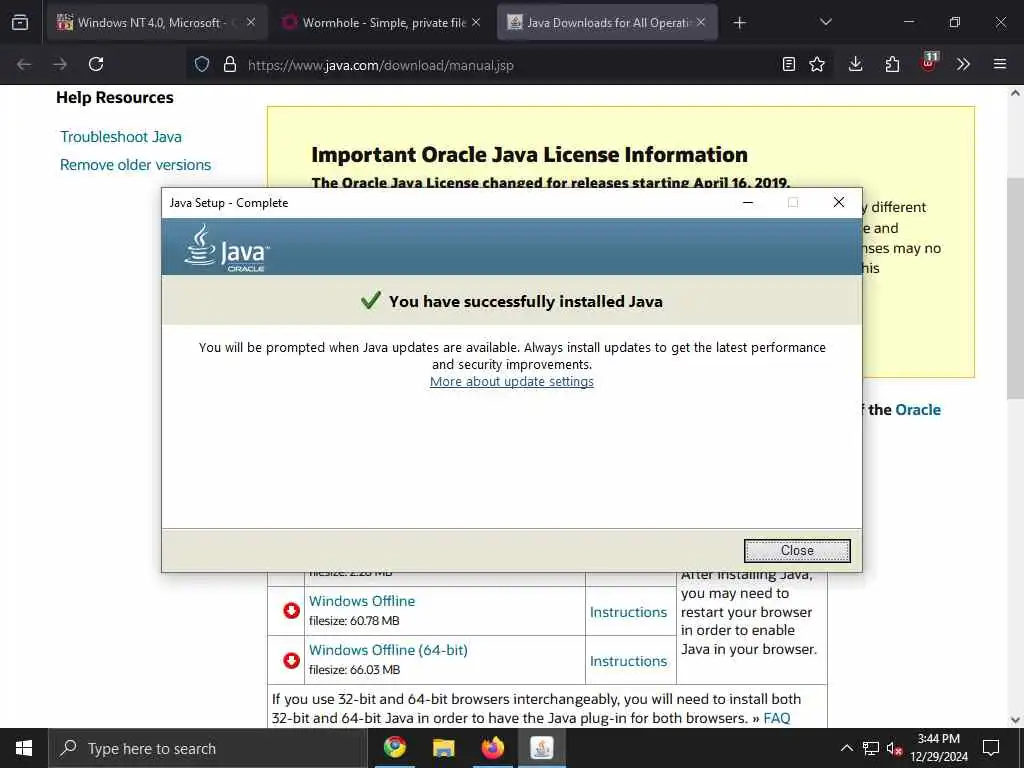Screen dimensions: 1024x768
Task: Open the clock and date flyout
Action: 938,748
